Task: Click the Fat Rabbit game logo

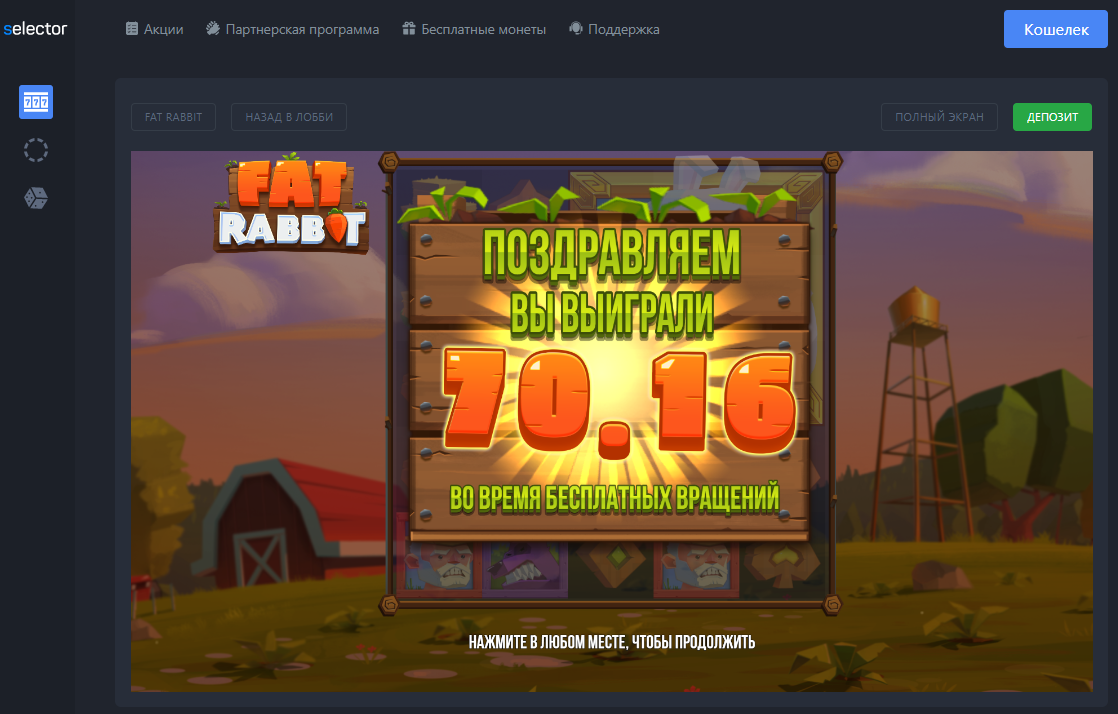Action: 291,203
